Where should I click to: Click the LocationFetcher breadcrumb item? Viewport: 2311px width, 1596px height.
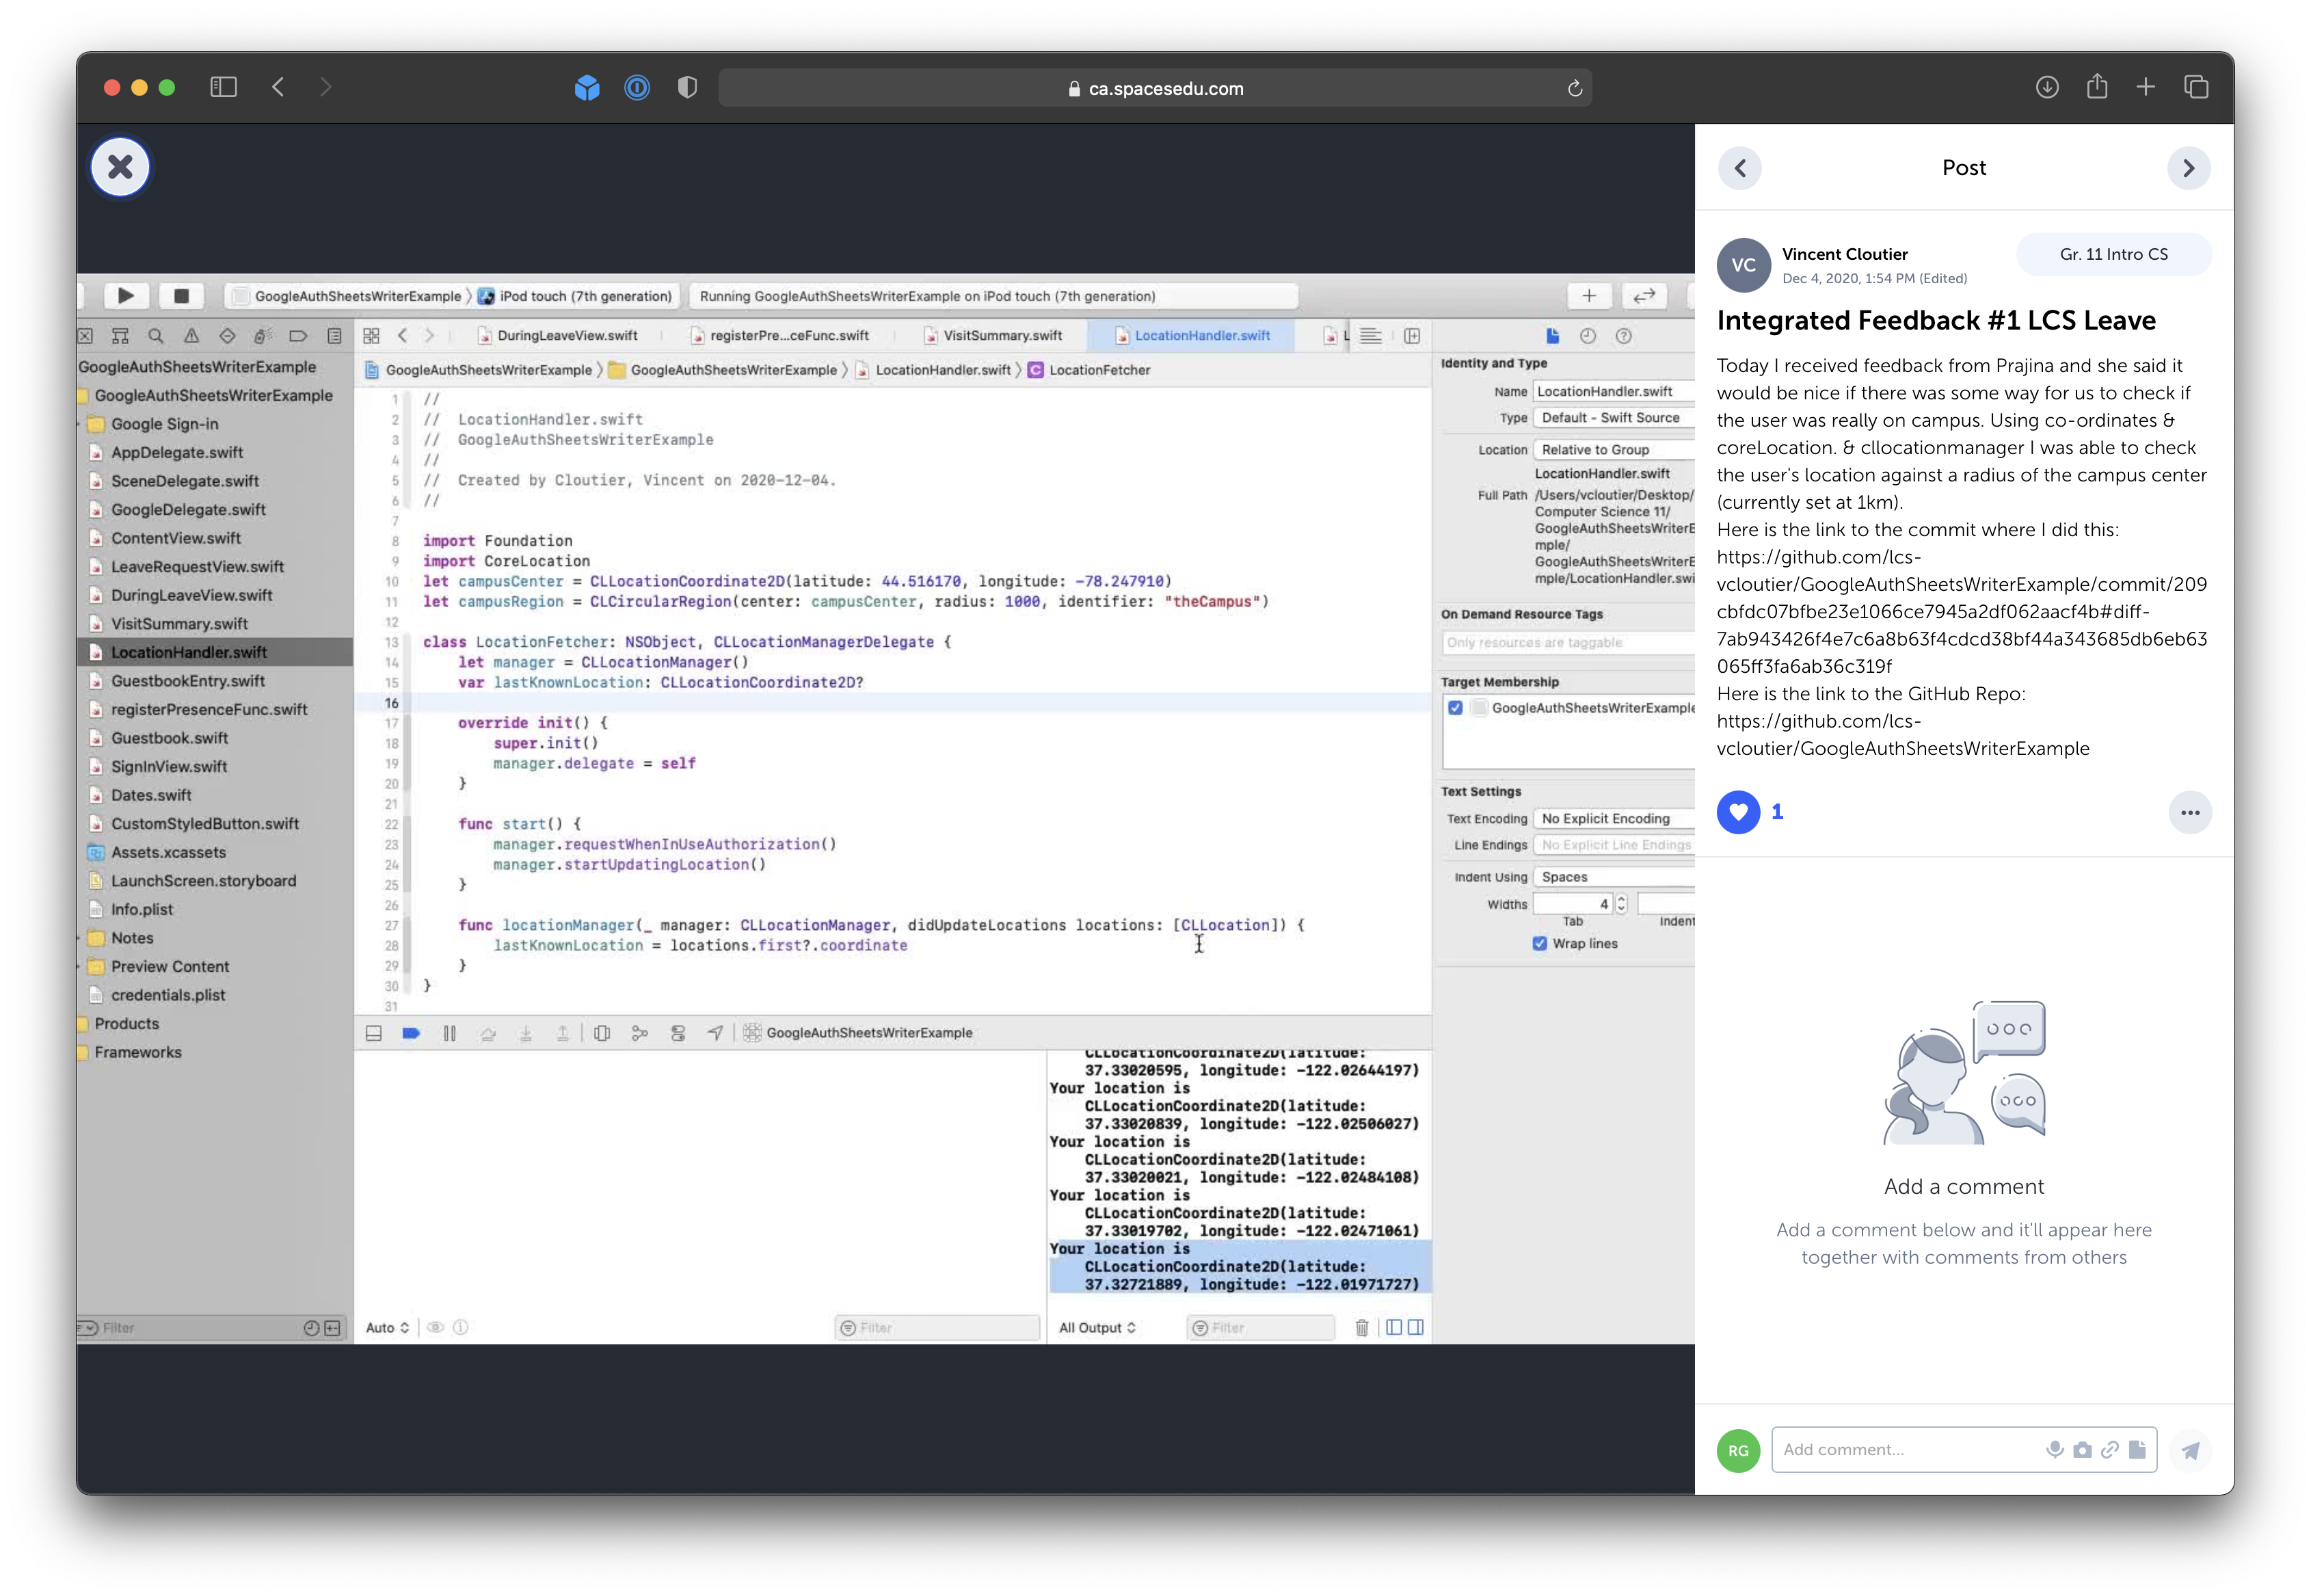(x=1089, y=370)
